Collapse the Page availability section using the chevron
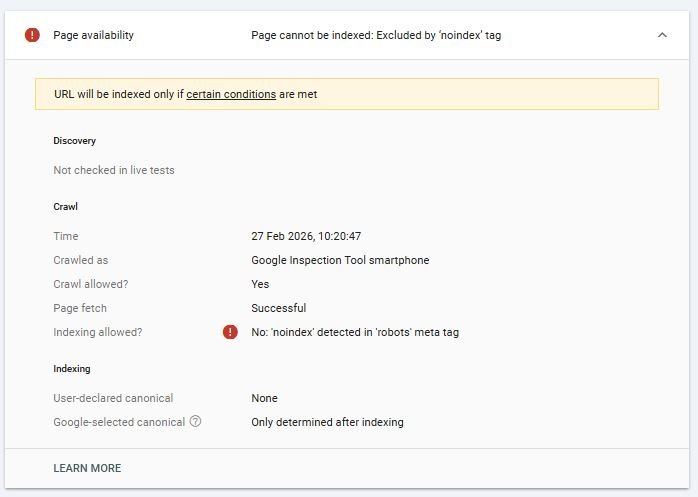 click(662, 35)
